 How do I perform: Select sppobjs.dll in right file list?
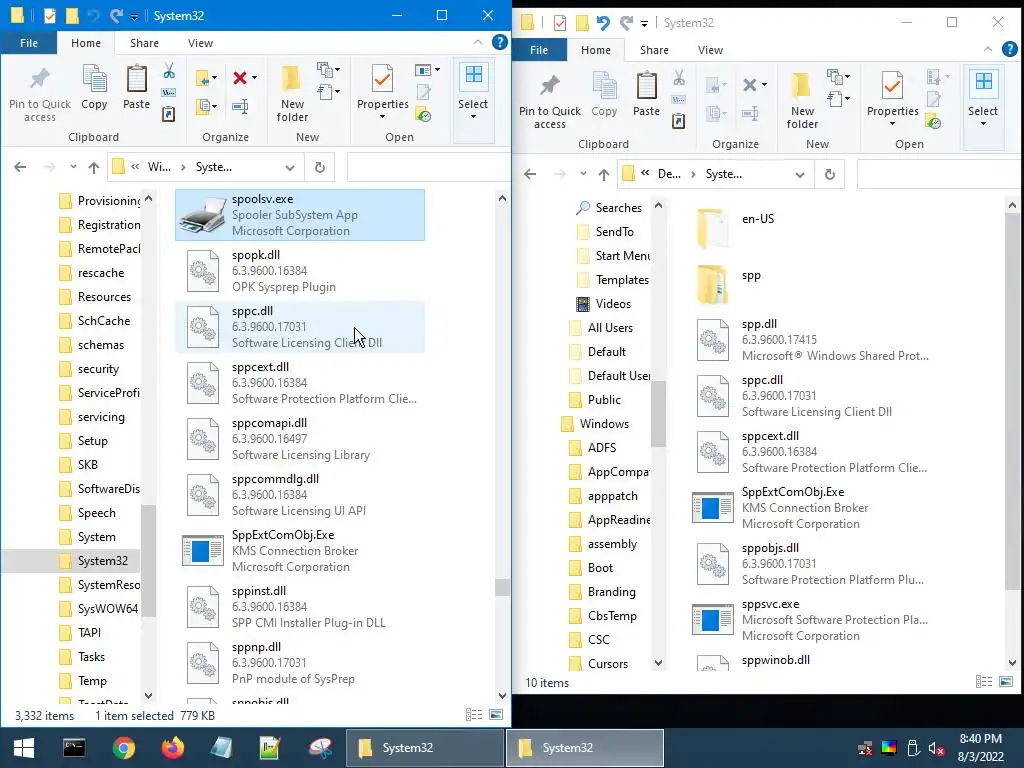810,564
